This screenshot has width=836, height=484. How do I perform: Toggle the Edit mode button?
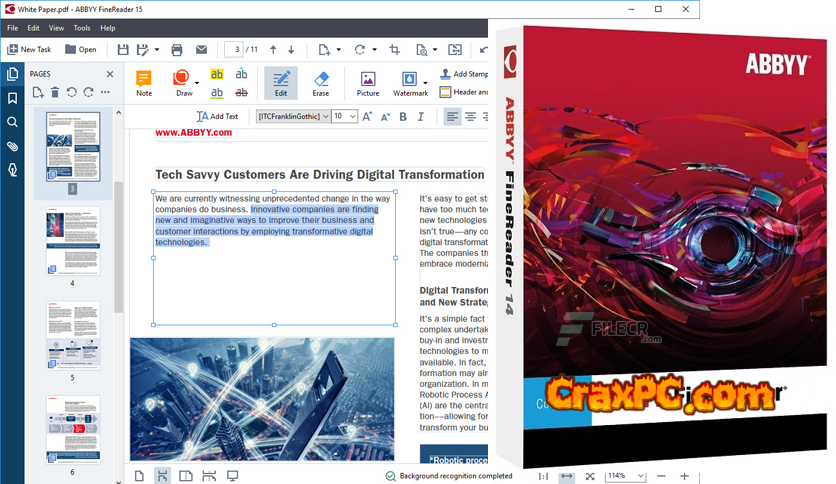point(280,83)
